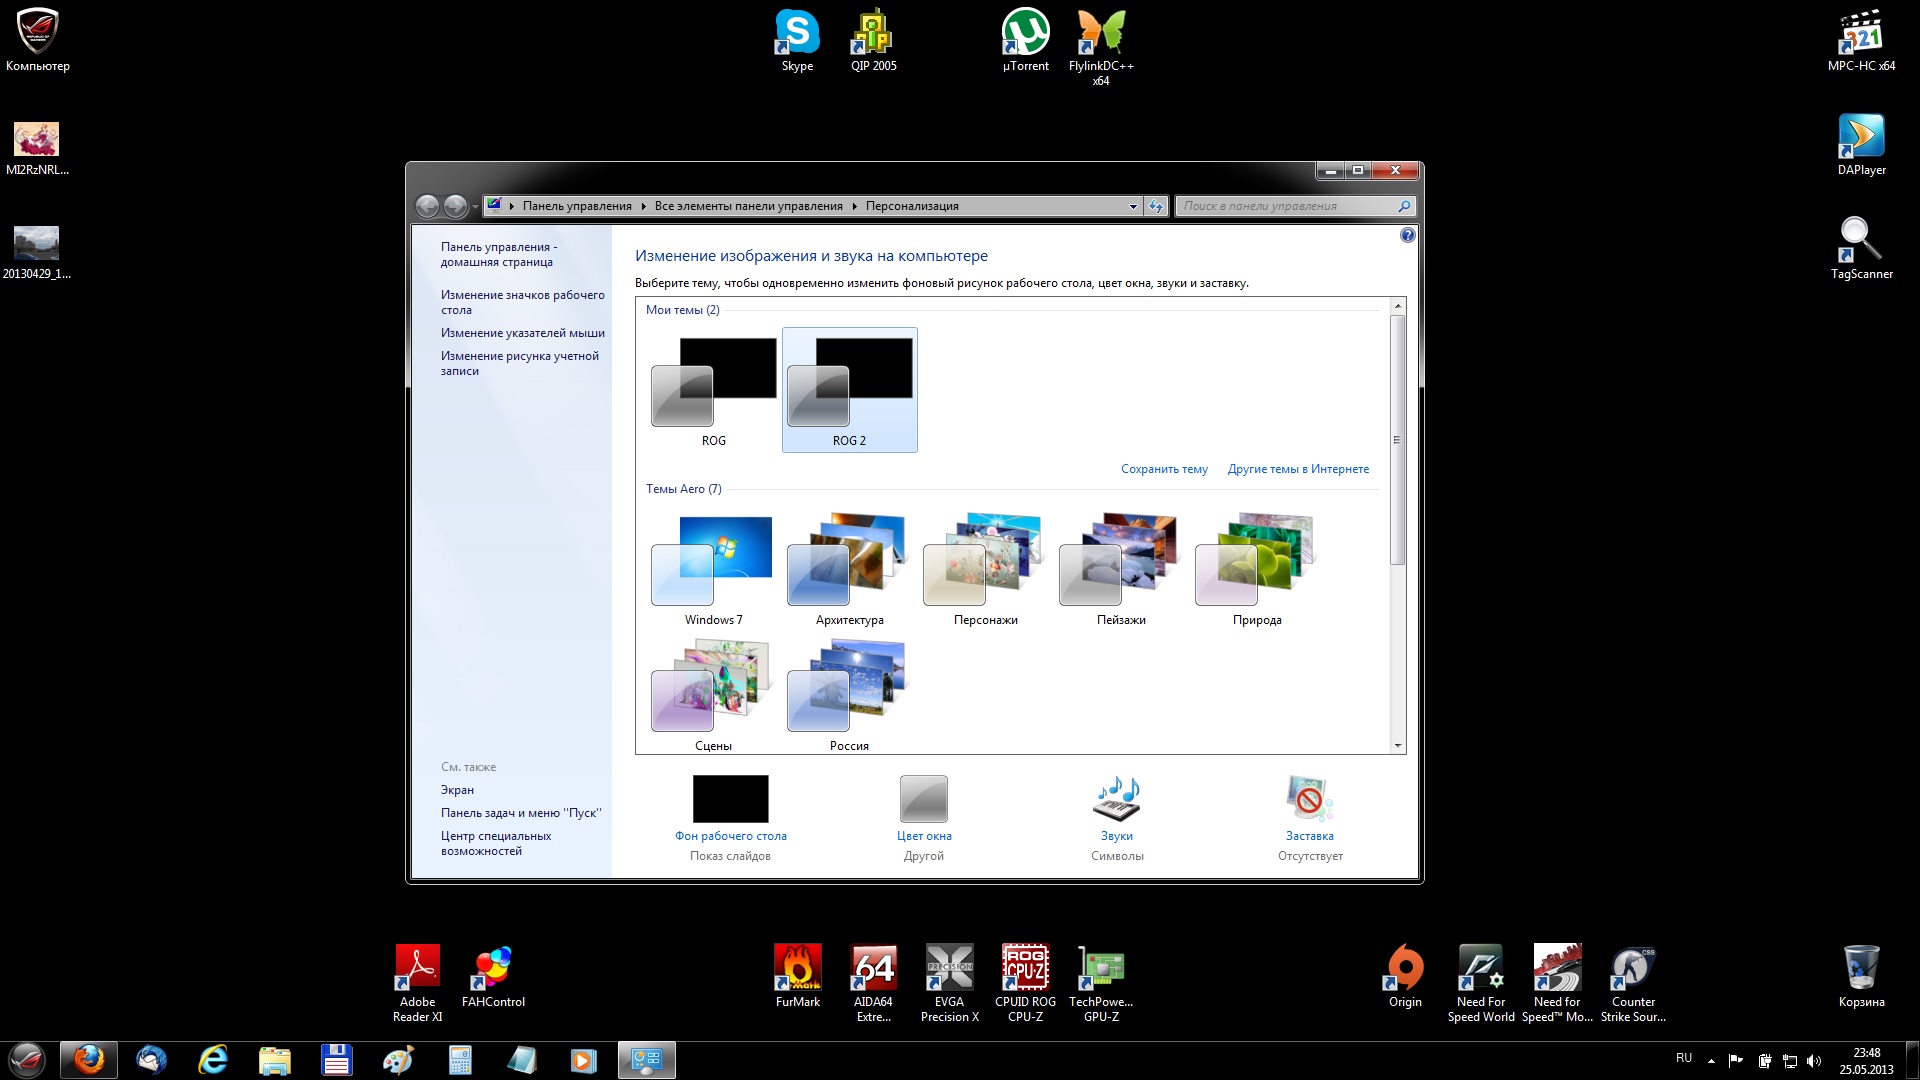Click the refresh button beside address bar

(x=1156, y=206)
